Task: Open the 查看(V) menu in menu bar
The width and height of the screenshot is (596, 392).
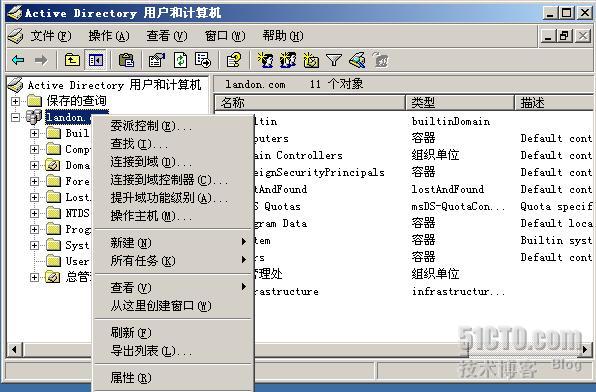Action: (167, 36)
